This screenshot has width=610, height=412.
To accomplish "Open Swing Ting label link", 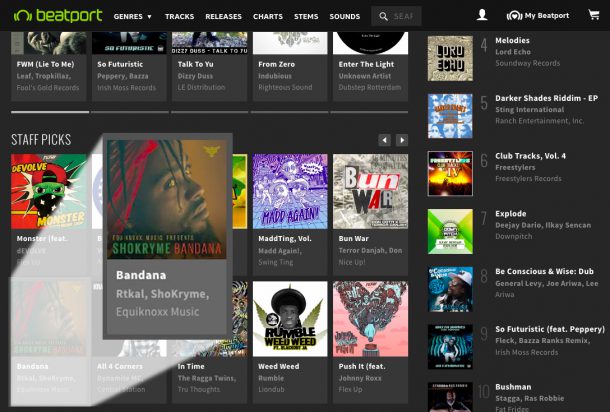I will [x=275, y=262].
